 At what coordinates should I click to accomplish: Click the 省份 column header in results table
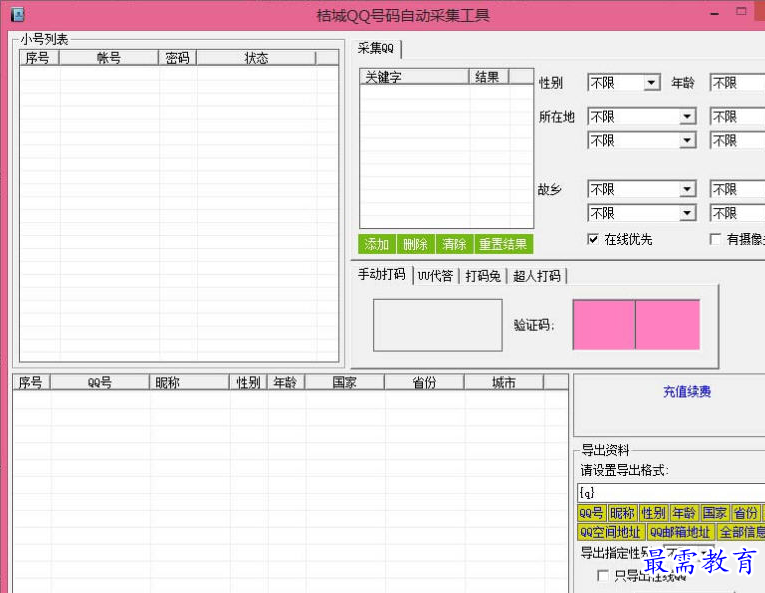(x=424, y=382)
